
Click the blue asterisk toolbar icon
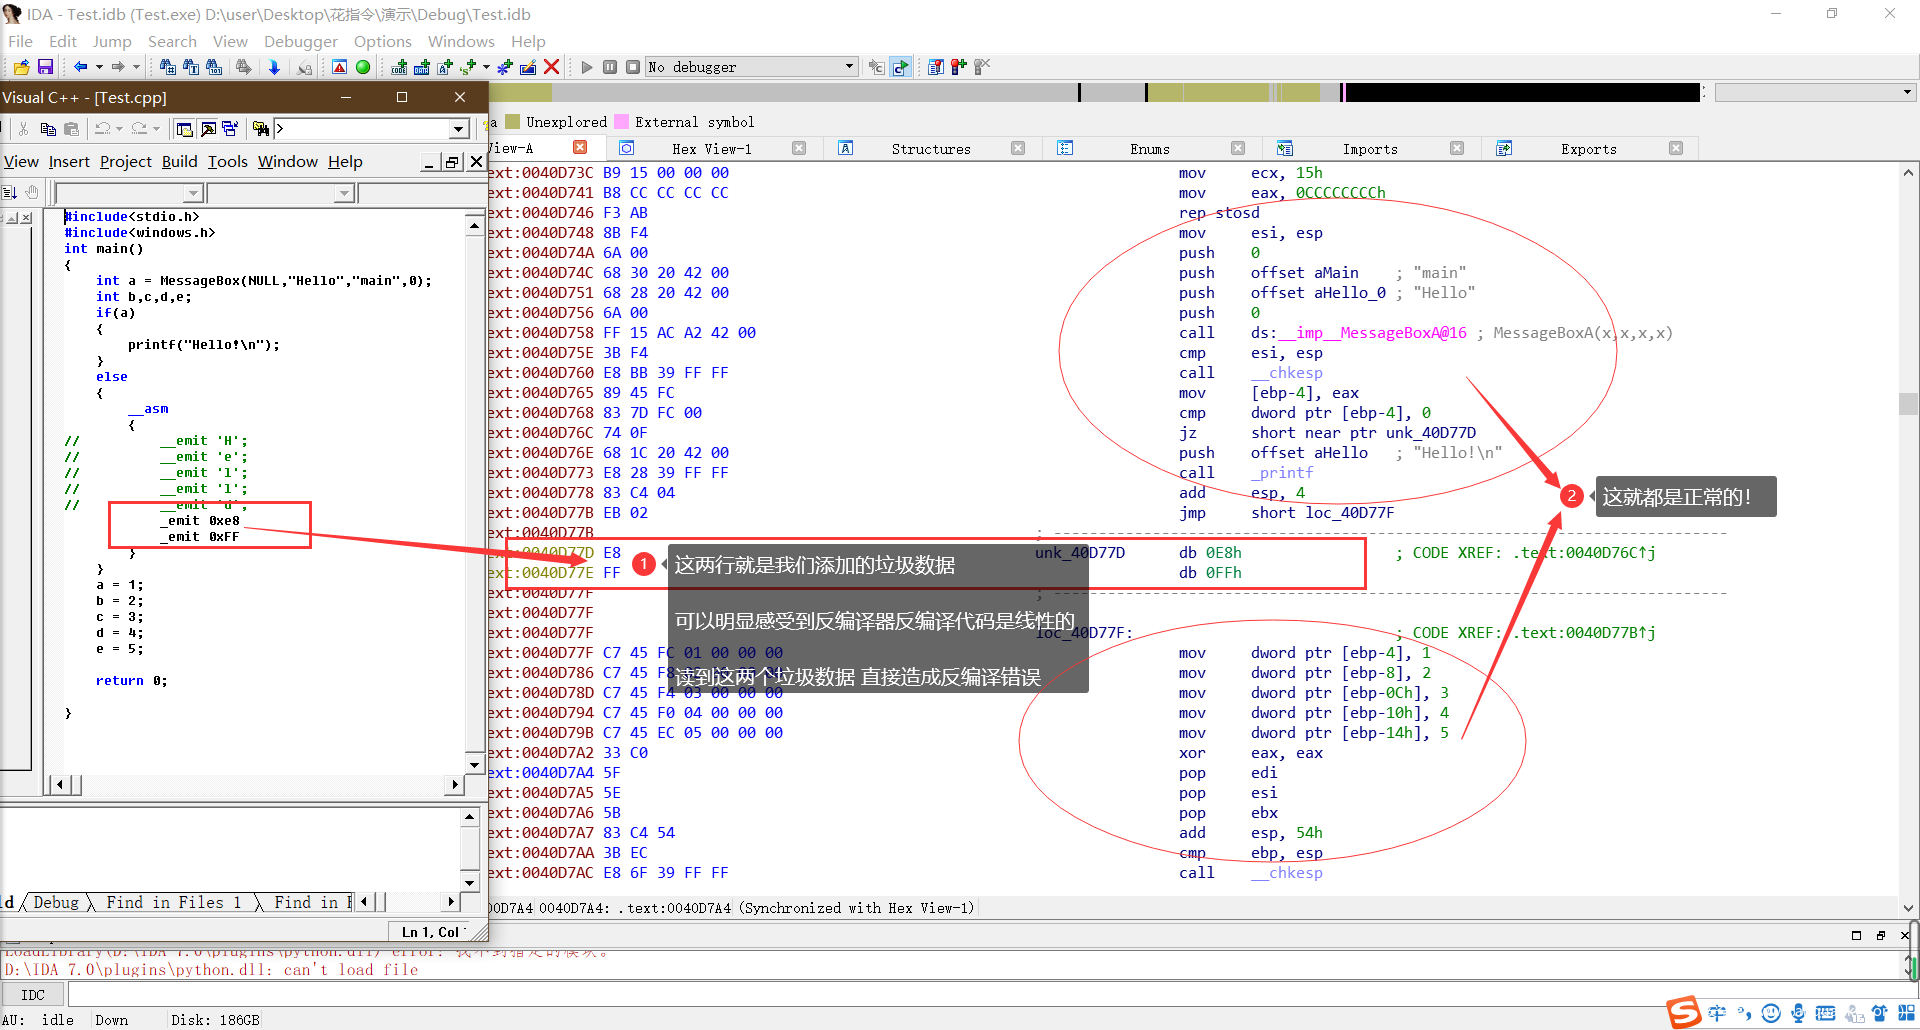click(x=505, y=67)
